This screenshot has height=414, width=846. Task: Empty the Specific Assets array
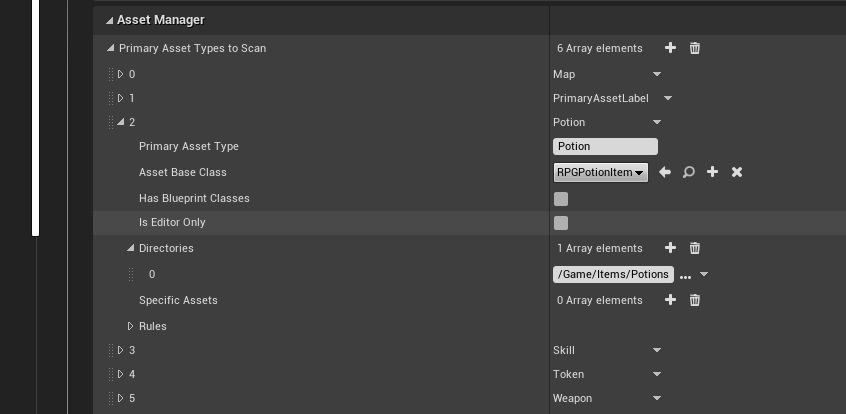695,300
